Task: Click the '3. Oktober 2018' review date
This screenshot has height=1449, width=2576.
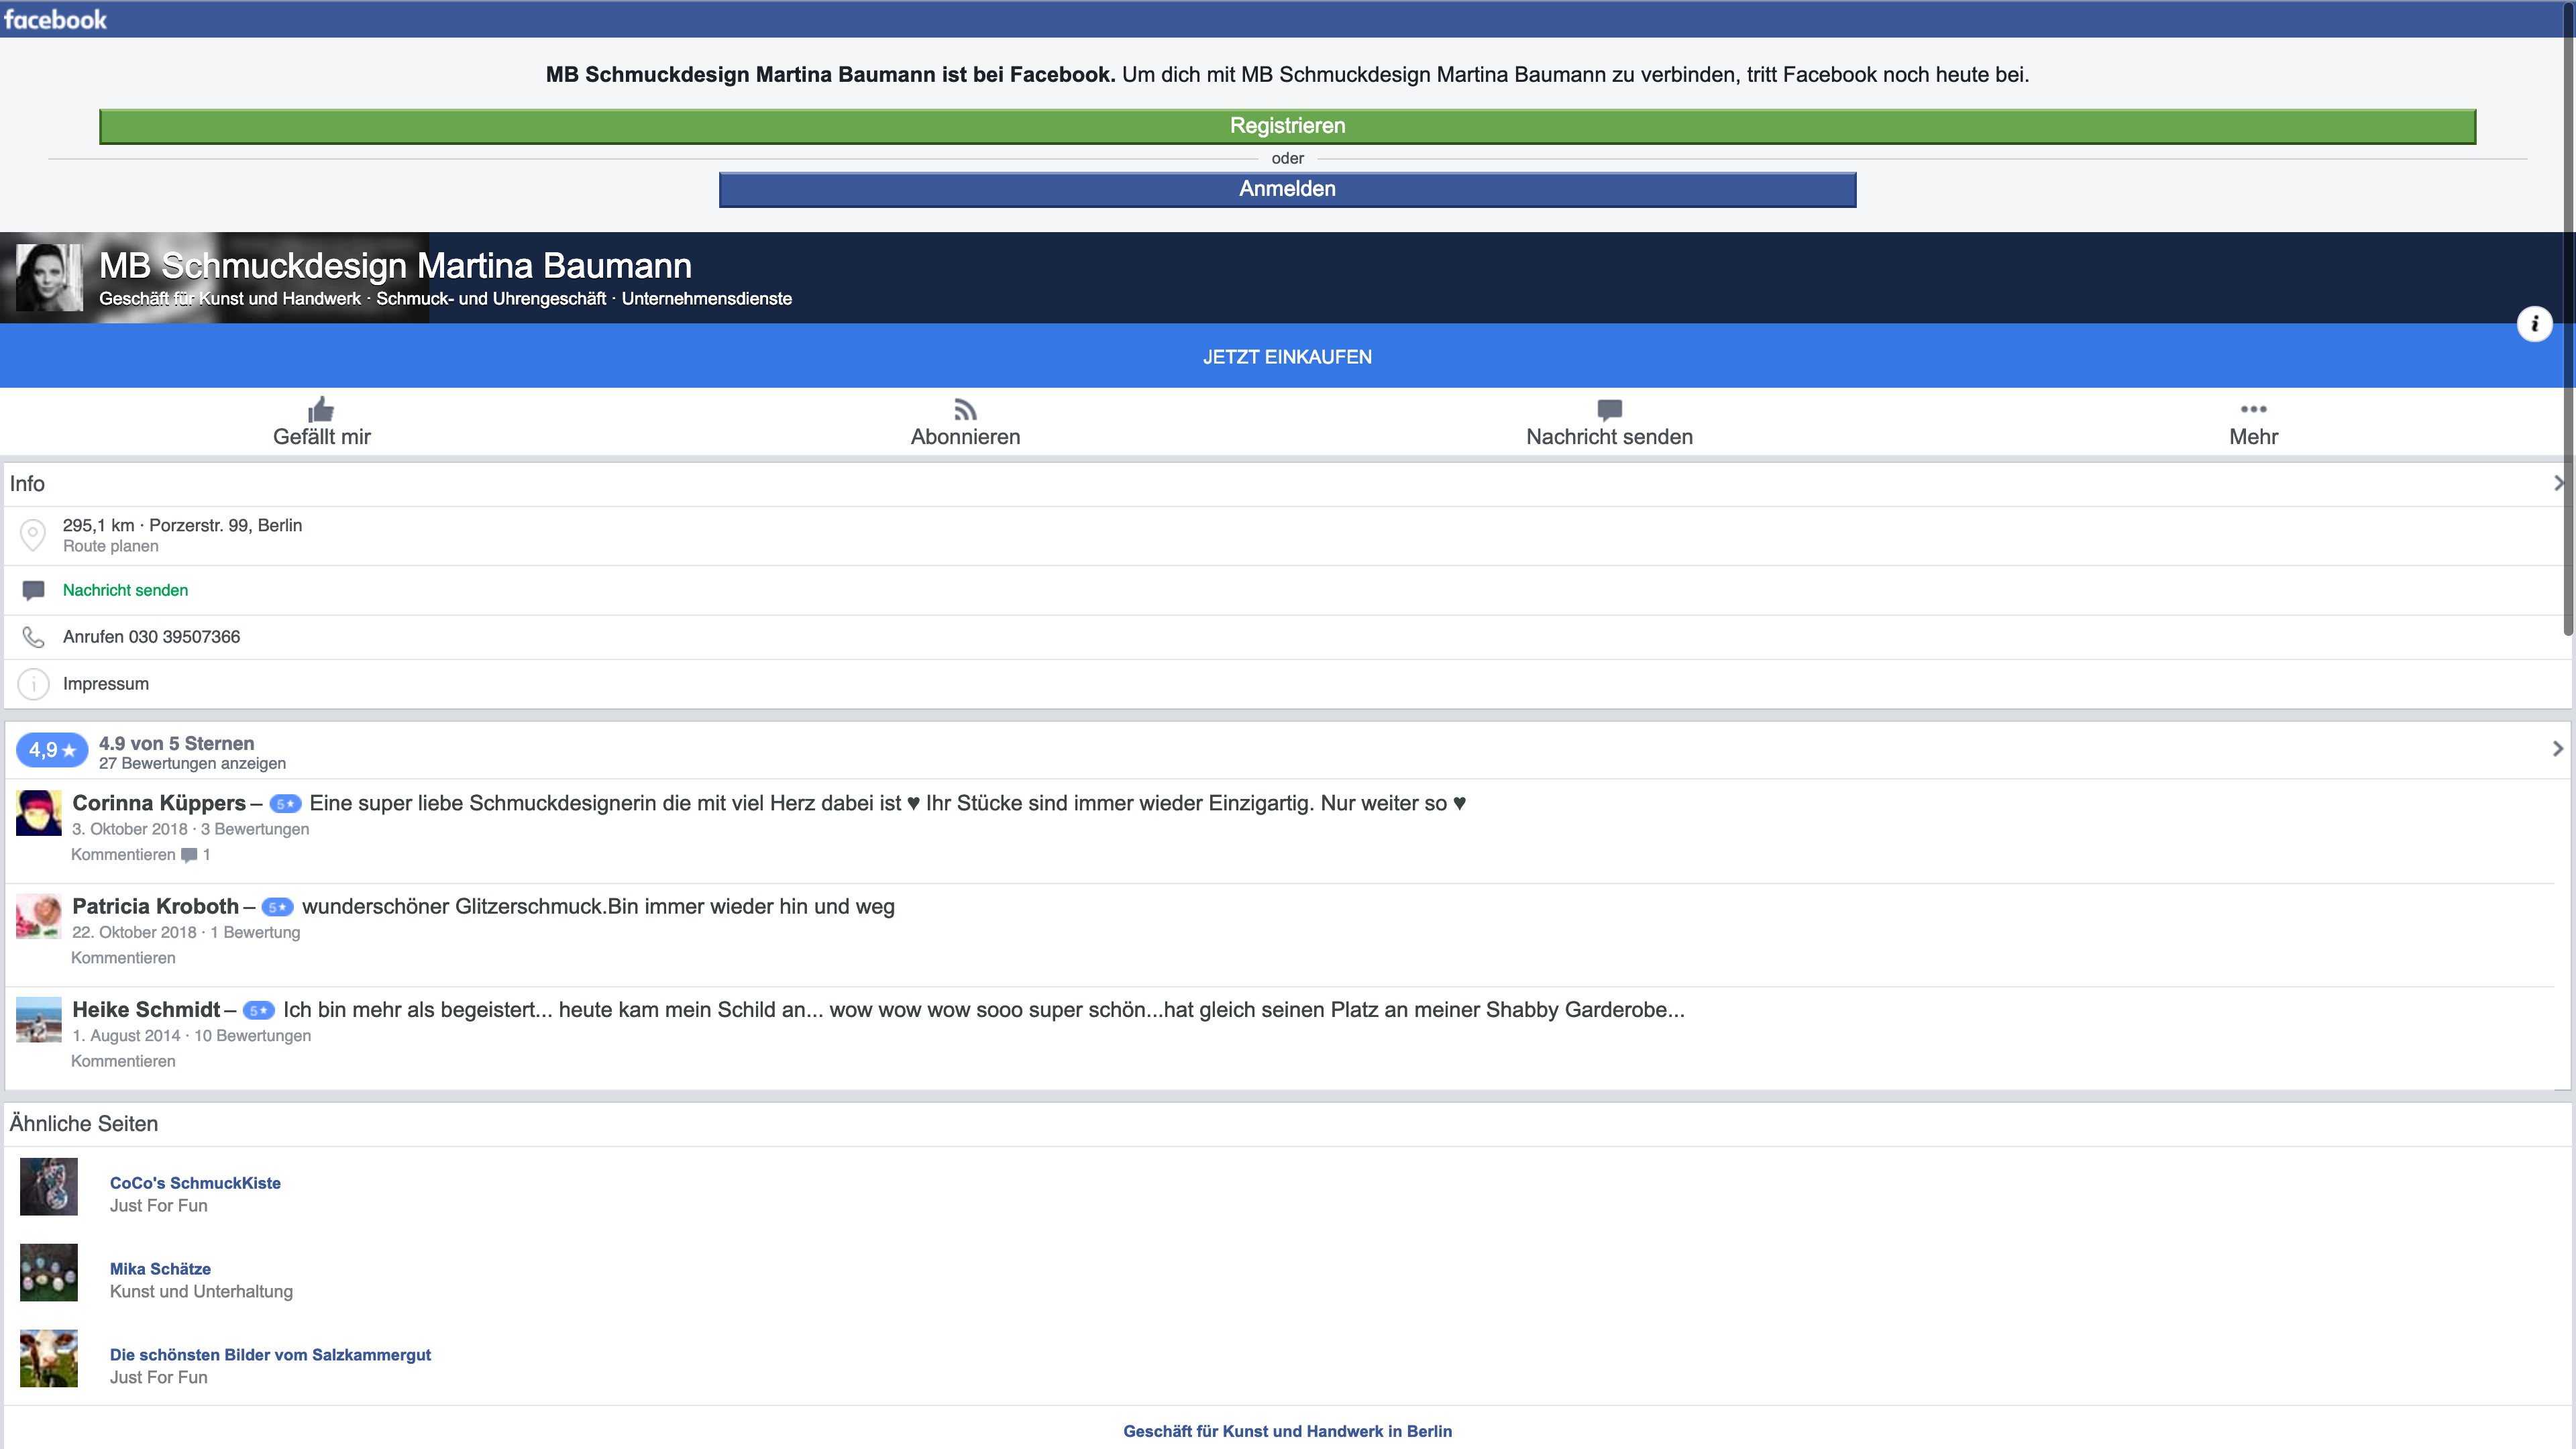Action: tap(130, 829)
